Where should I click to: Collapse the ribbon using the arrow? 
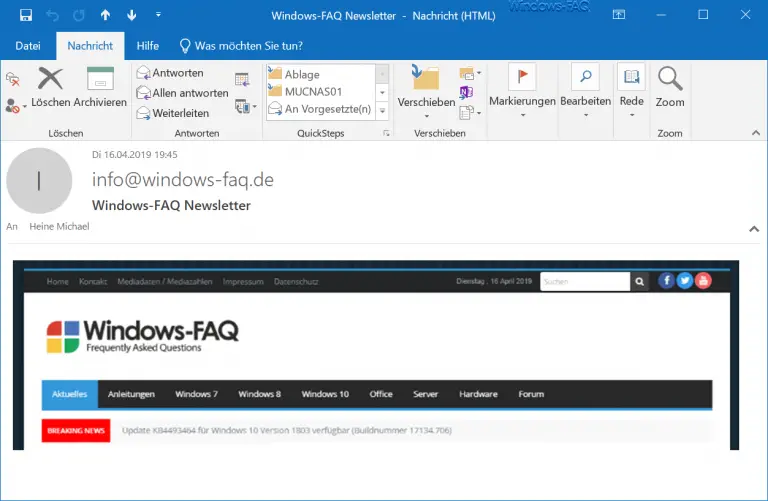pyautogui.click(x=754, y=133)
